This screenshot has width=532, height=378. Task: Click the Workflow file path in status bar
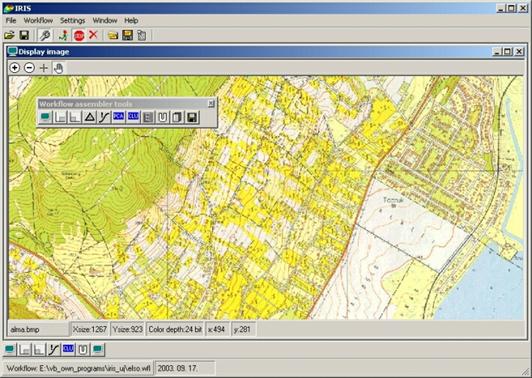point(78,368)
